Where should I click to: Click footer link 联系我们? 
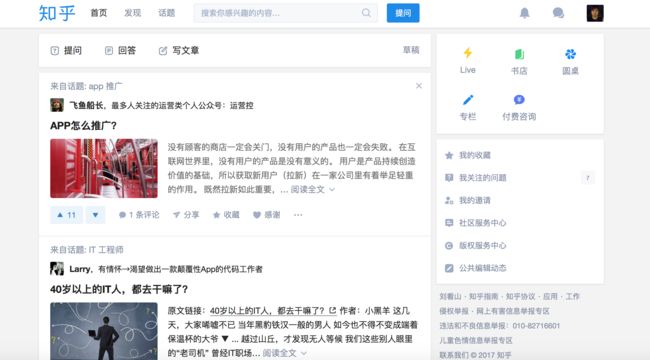(454, 355)
